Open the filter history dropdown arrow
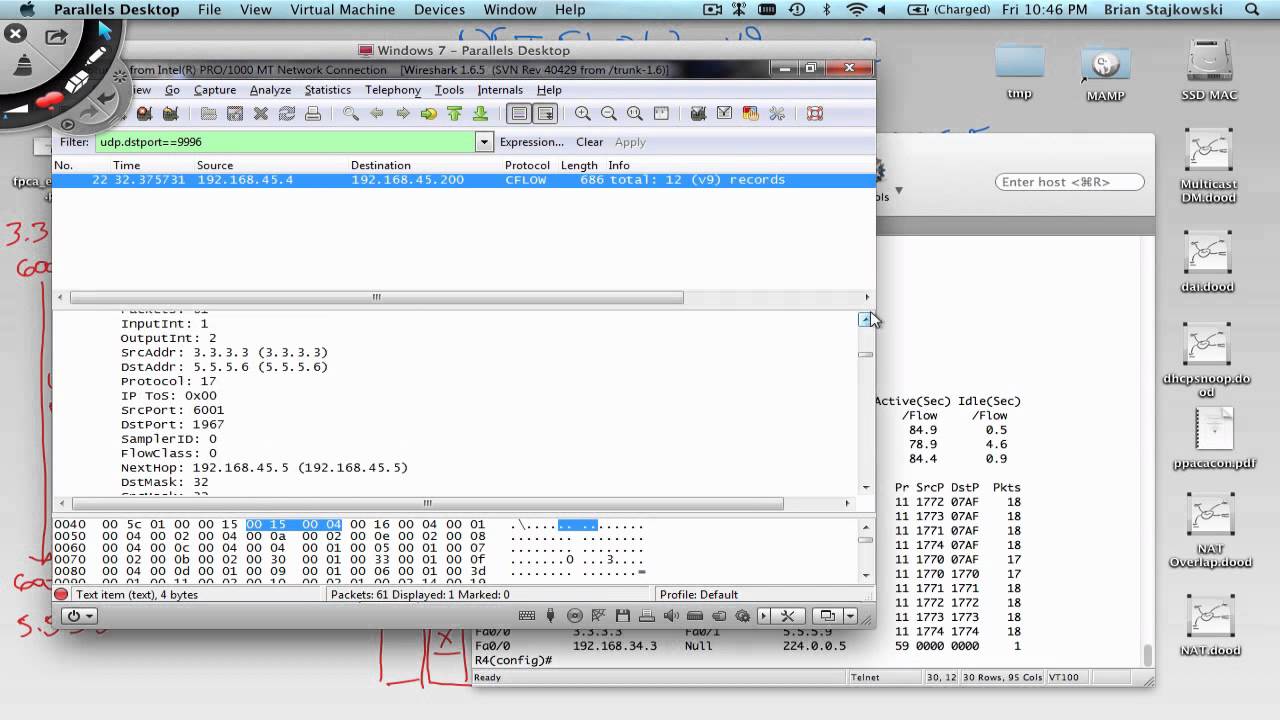The image size is (1280, 720). (484, 142)
